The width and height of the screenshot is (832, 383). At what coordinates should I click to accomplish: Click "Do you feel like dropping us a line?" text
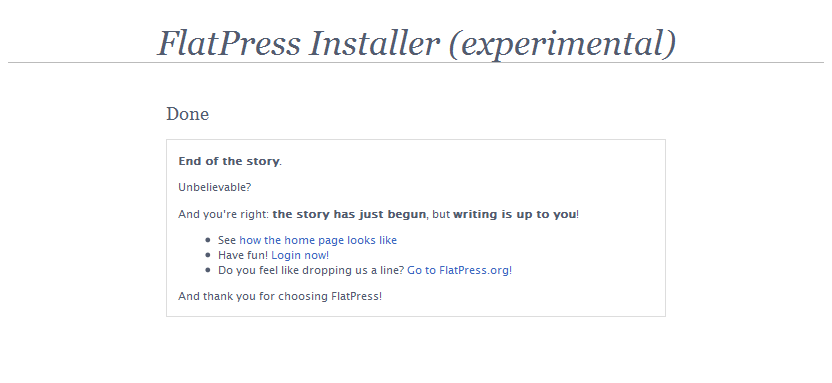311,270
